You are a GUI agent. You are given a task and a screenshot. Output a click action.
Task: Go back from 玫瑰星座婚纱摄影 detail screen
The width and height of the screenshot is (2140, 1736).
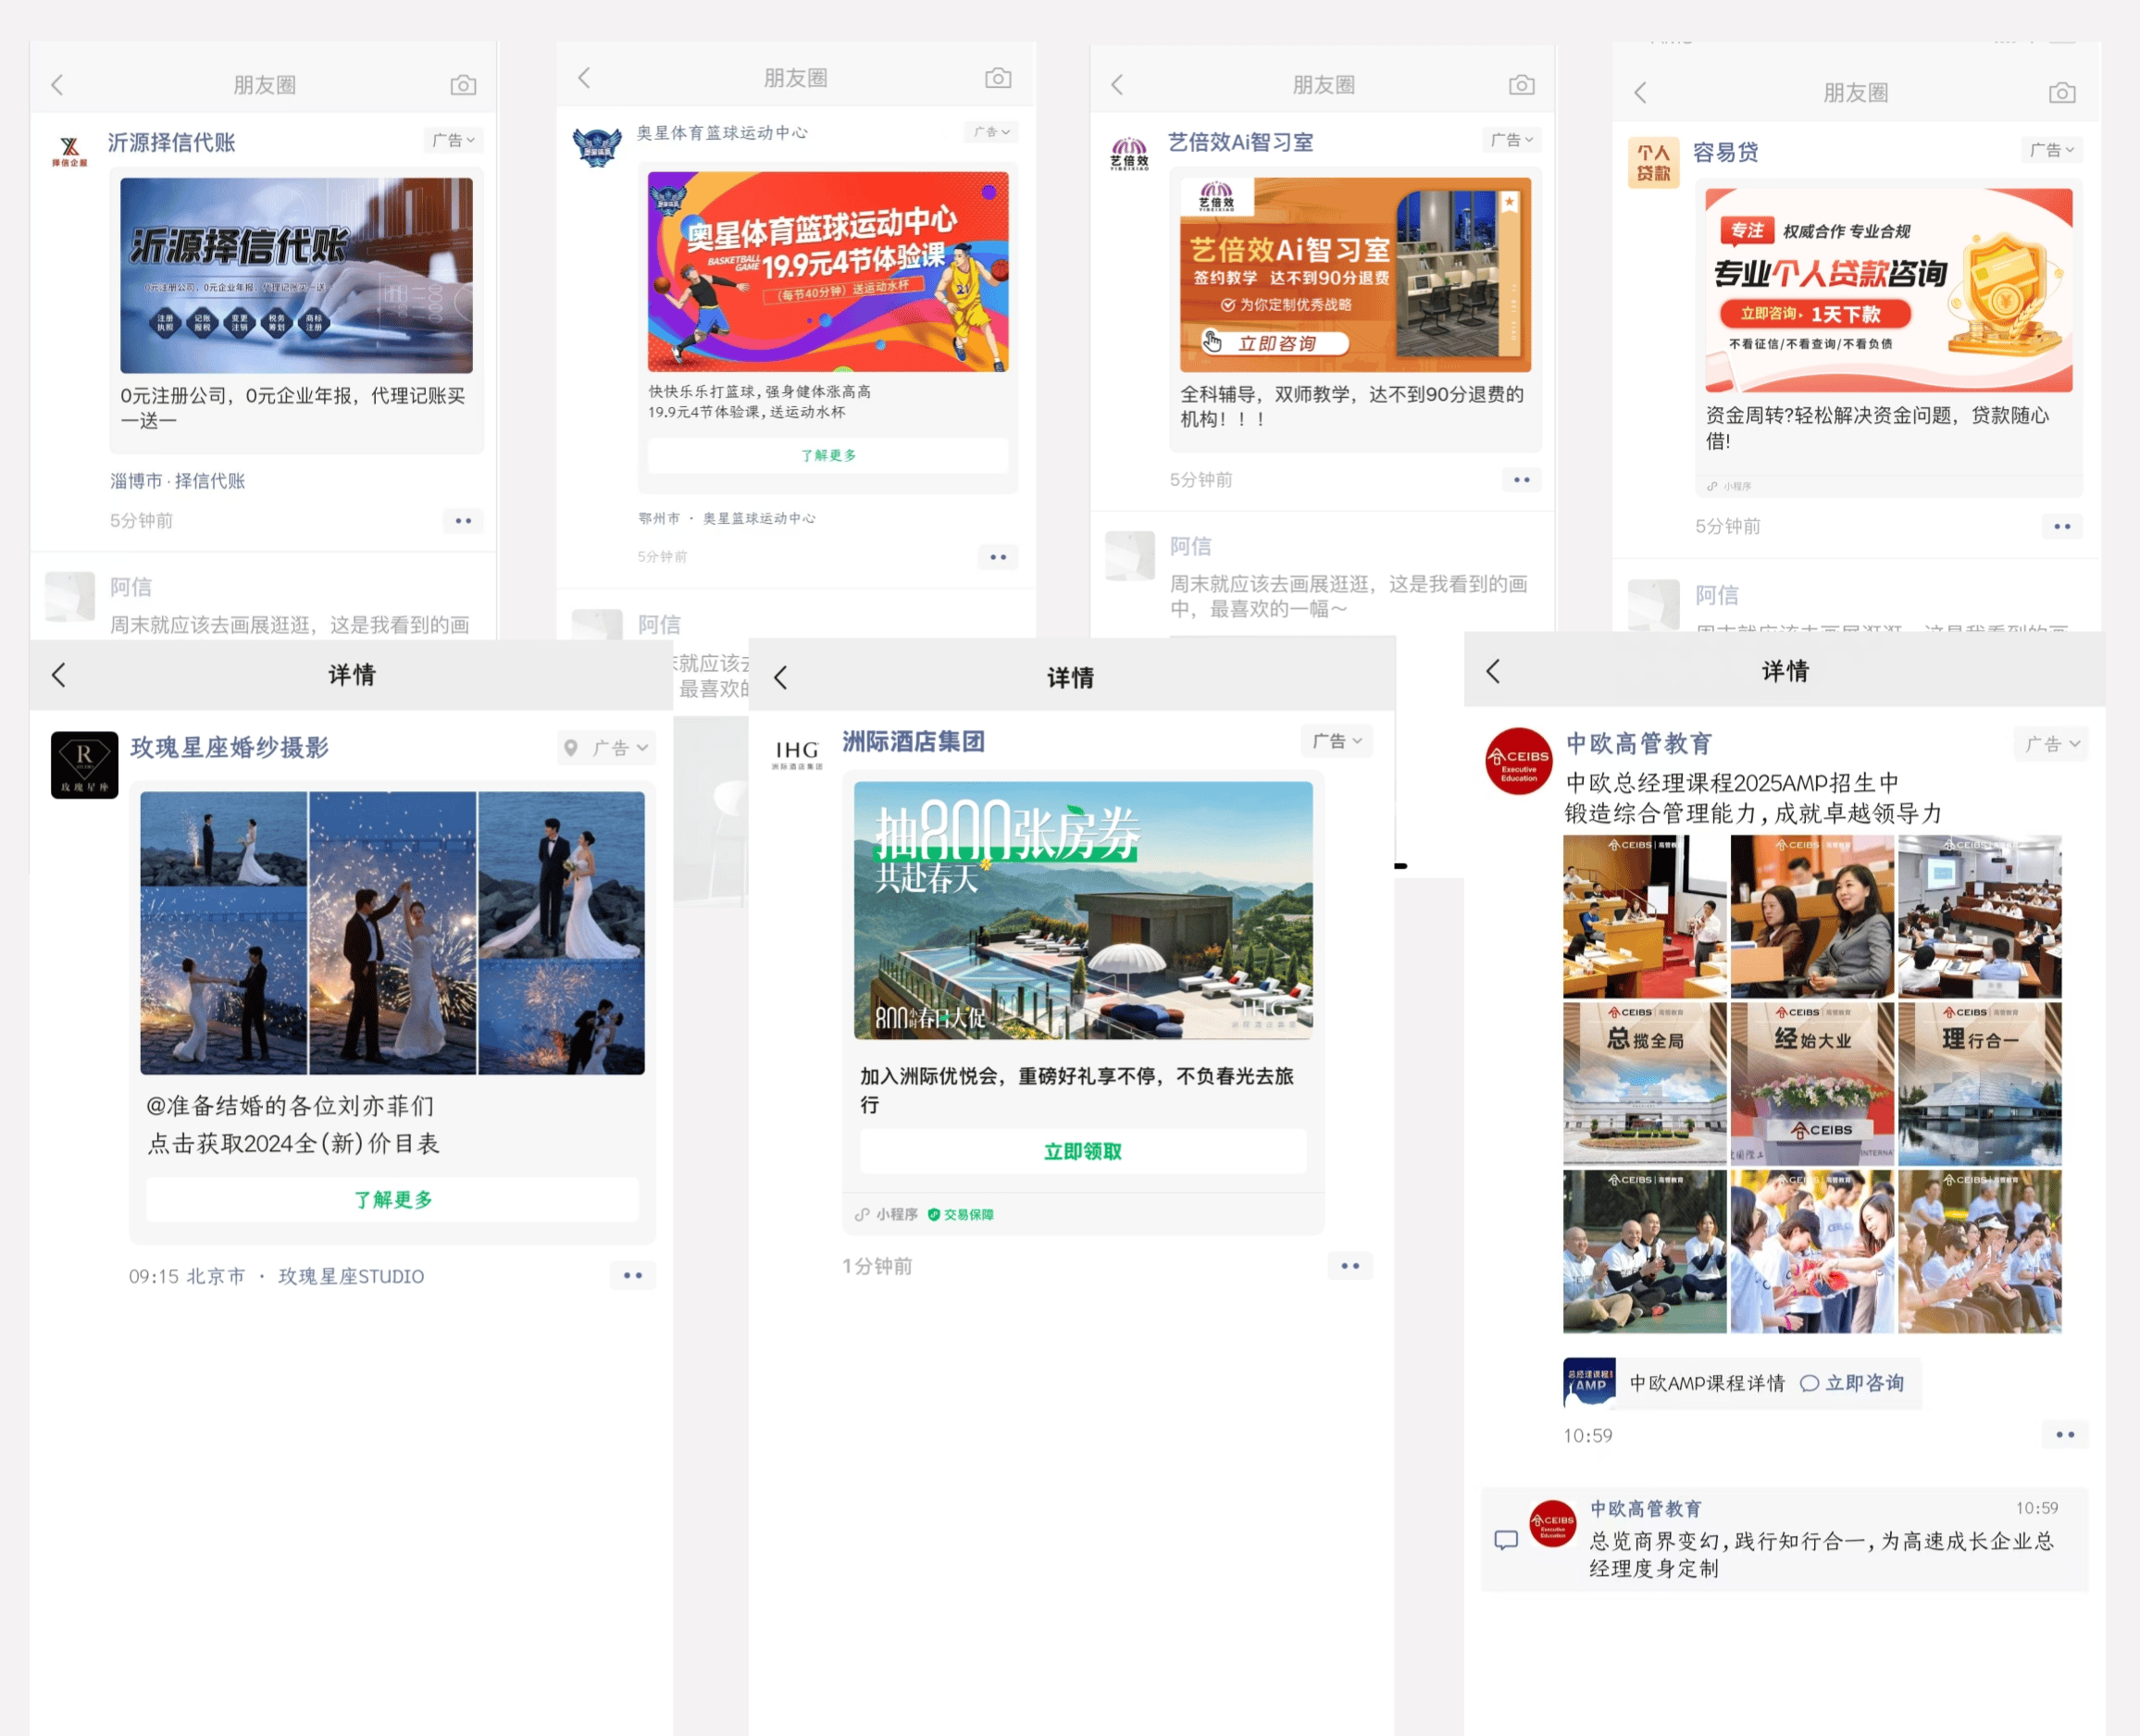tap(59, 675)
